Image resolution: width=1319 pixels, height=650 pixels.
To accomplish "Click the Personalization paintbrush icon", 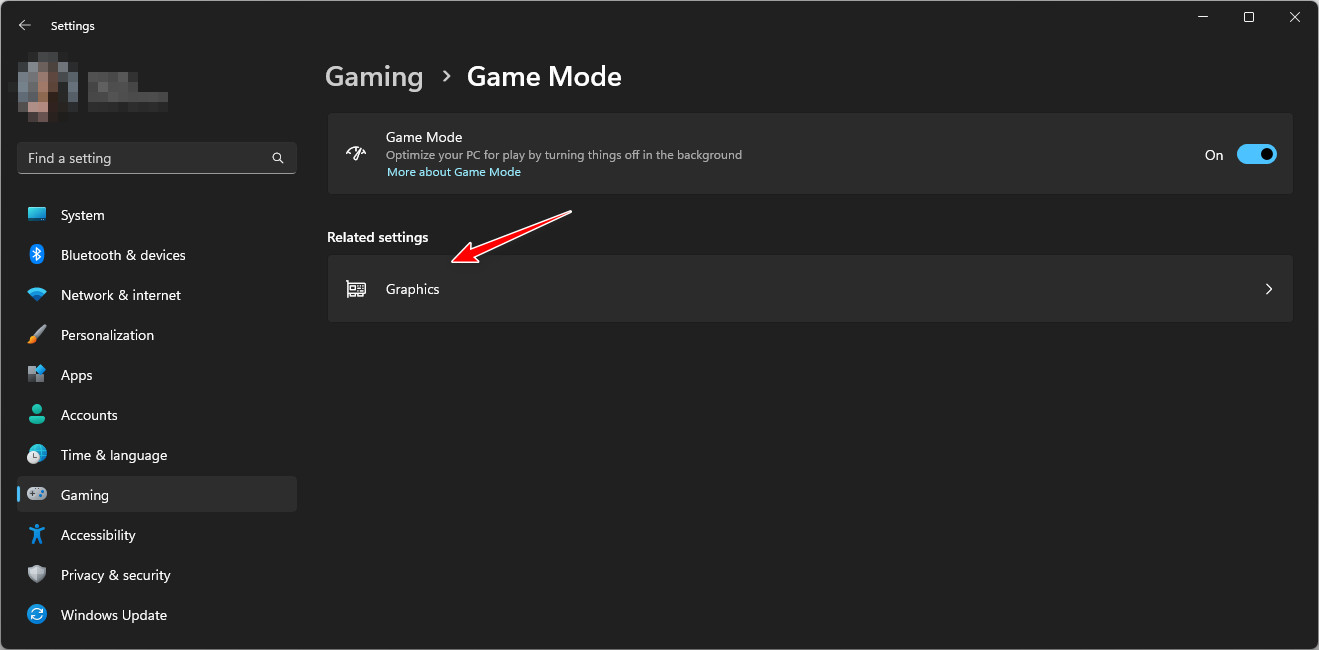I will point(37,335).
